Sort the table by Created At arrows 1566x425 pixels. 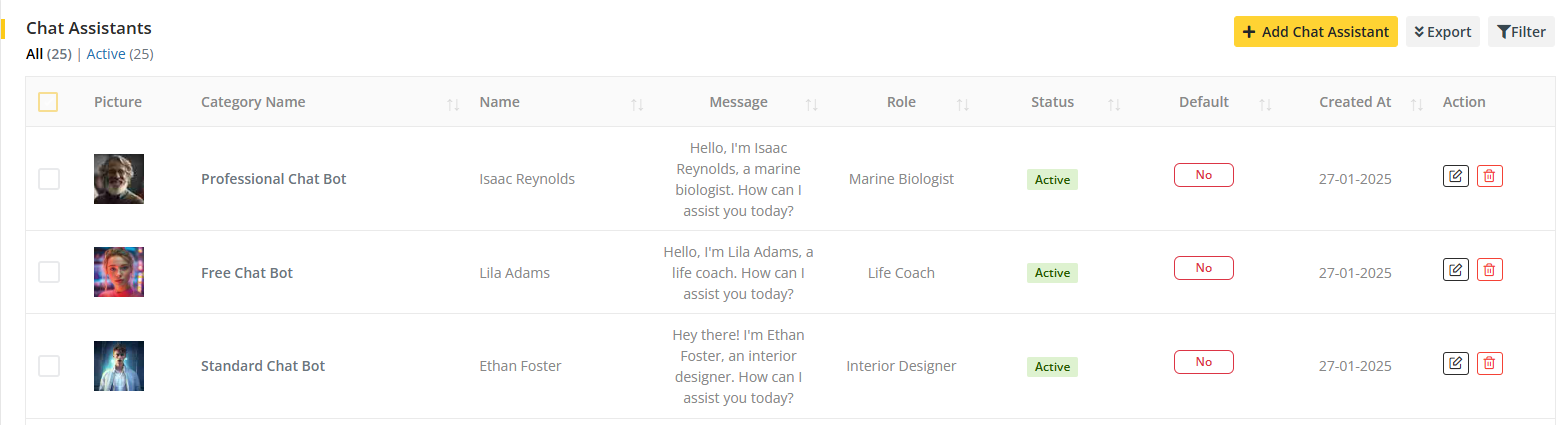pyautogui.click(x=1416, y=103)
